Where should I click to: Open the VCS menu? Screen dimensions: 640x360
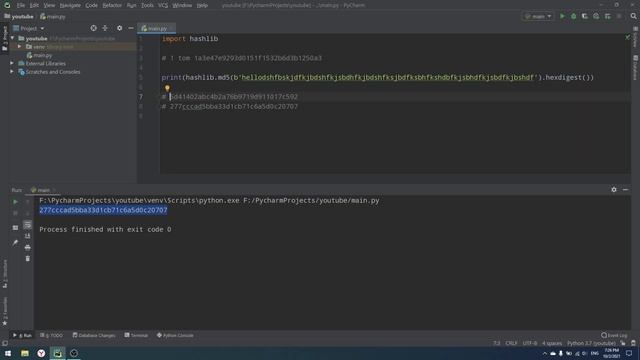(x=163, y=5)
